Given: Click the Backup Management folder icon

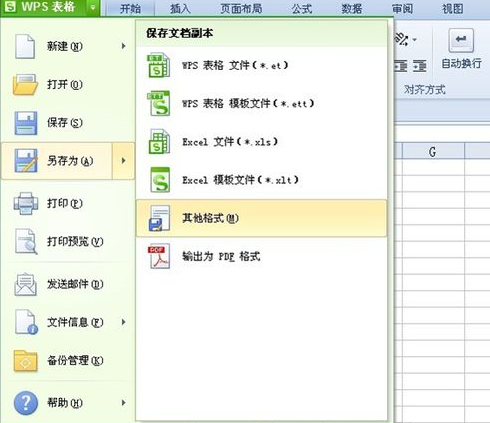Looking at the screenshot, I should tap(26, 360).
